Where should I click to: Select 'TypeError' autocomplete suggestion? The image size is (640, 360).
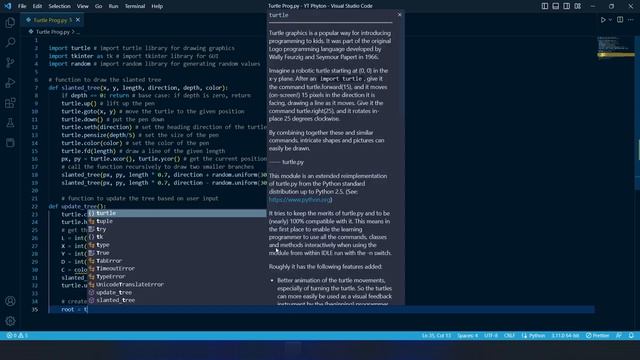click(x=177, y=276)
